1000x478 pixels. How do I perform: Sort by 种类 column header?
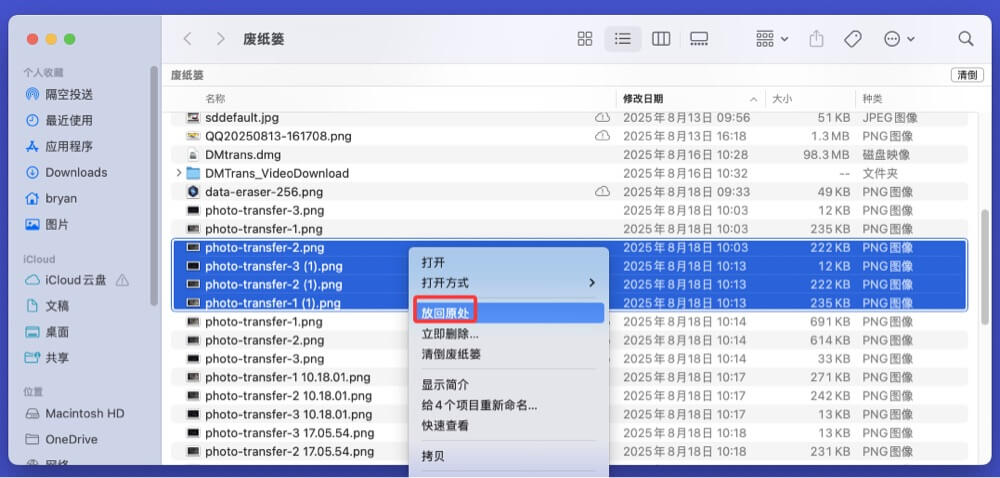coord(872,99)
